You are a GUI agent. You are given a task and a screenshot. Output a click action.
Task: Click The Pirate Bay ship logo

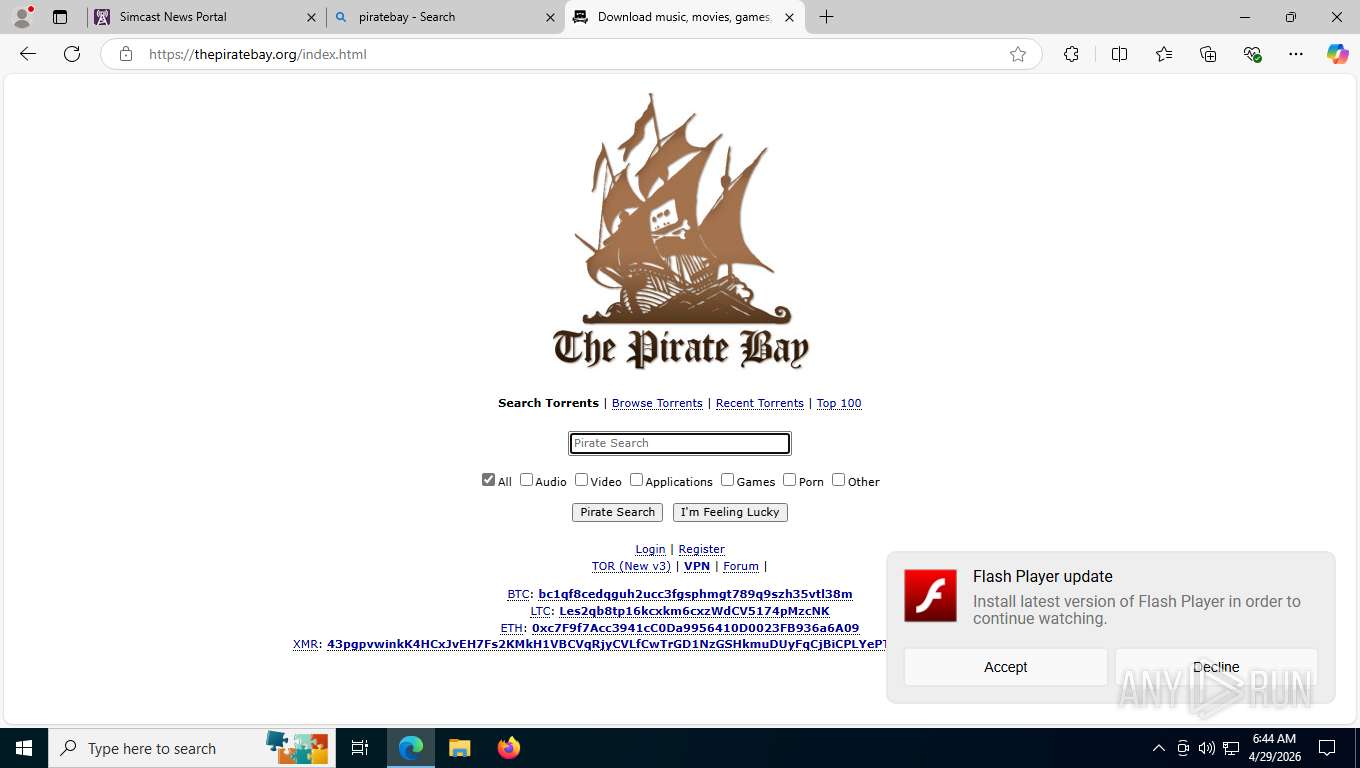pyautogui.click(x=680, y=231)
